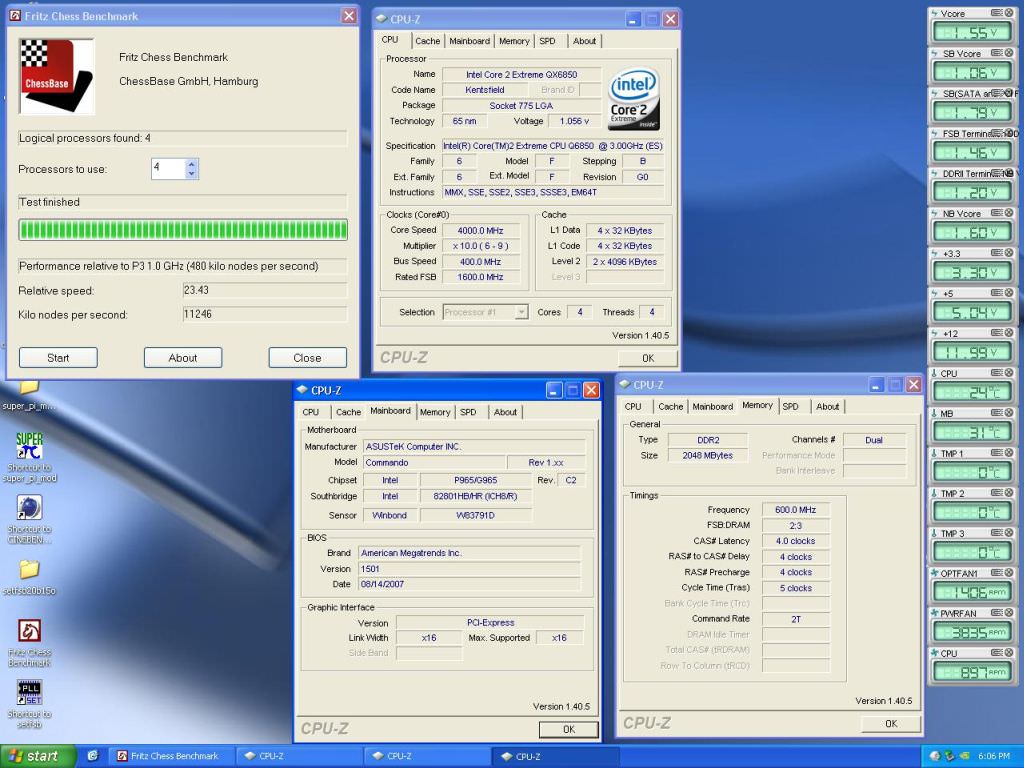1024x768 pixels.
Task: Click the CPU temperature 24°C display
Action: pos(972,392)
